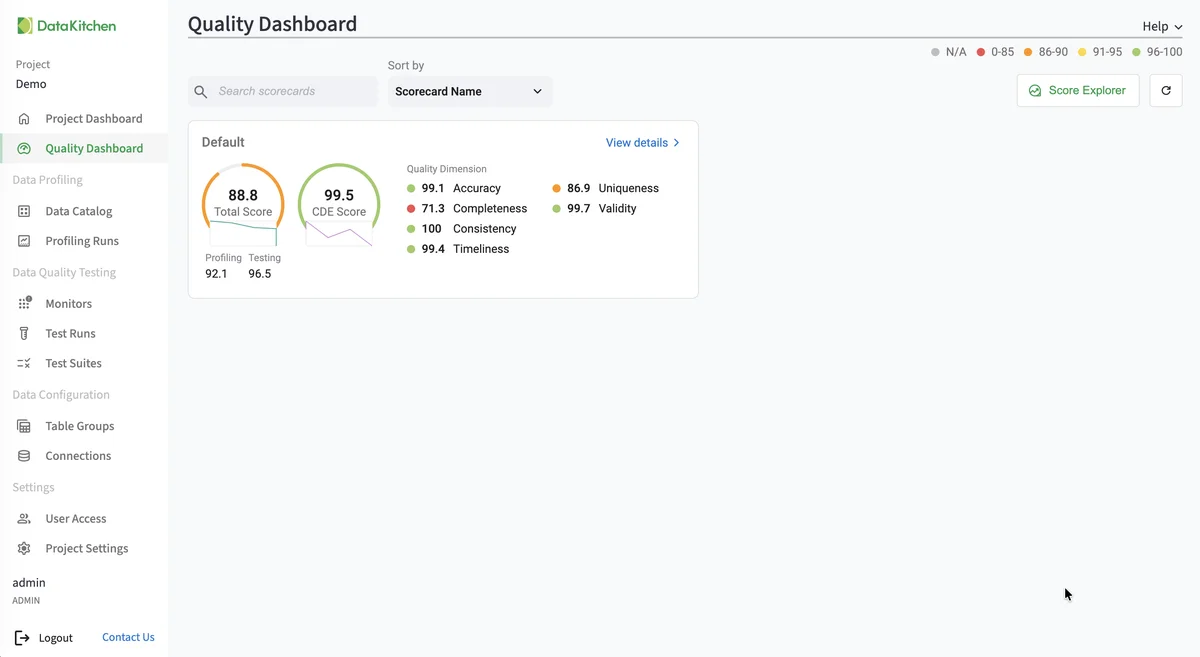The height and width of the screenshot is (657, 1200).
Task: Open the Connections page
Action: [x=78, y=456]
